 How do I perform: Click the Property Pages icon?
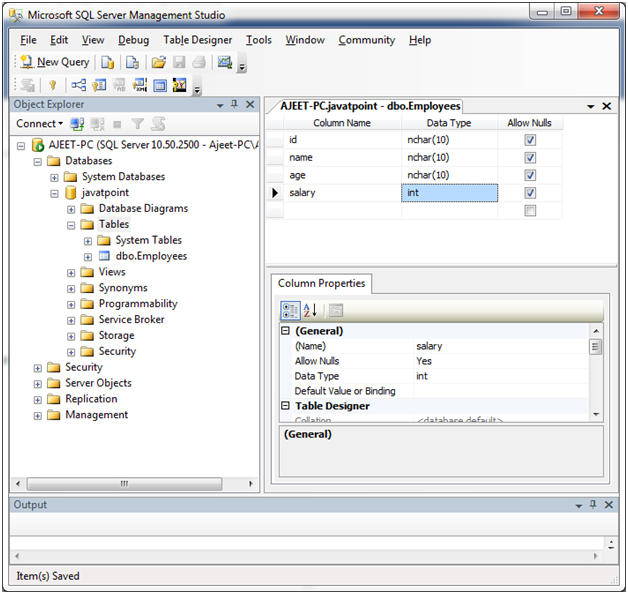[x=336, y=310]
